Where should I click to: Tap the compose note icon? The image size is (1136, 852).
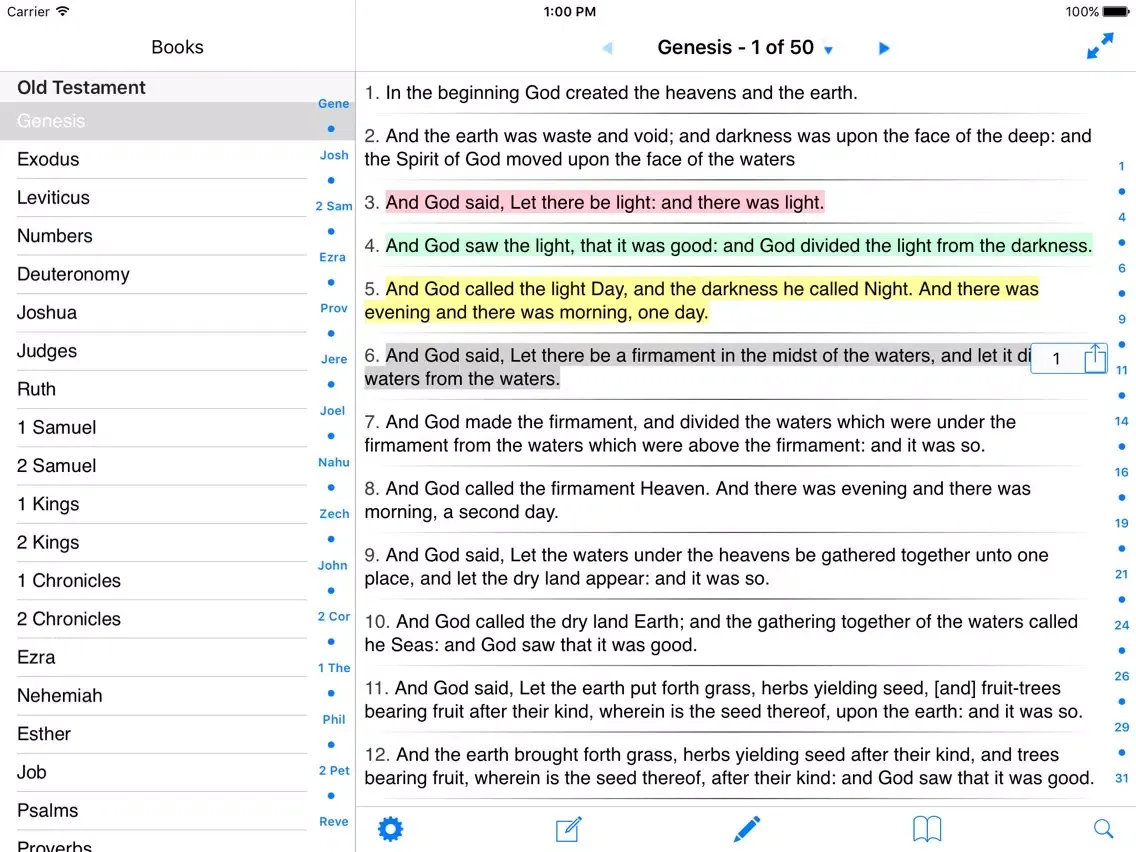point(569,829)
